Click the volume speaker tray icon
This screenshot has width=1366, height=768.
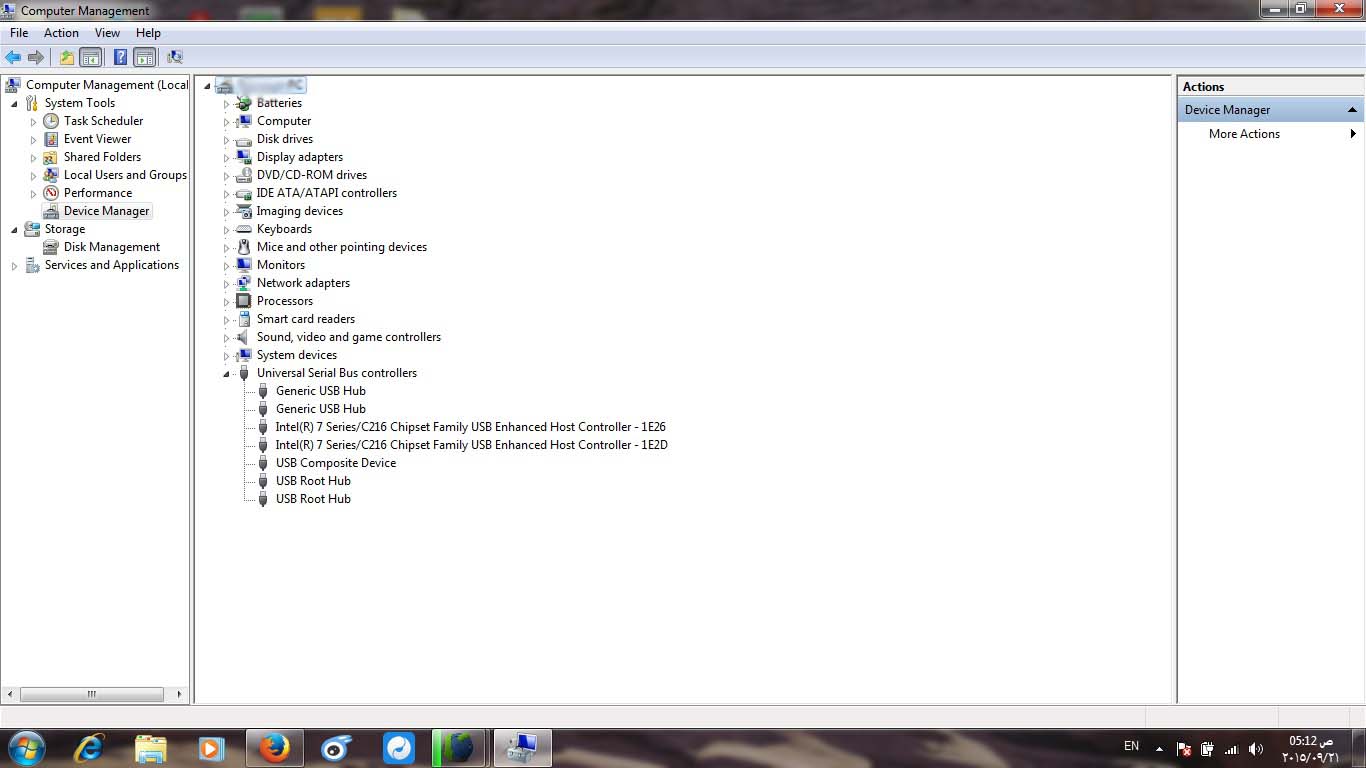pos(1256,749)
